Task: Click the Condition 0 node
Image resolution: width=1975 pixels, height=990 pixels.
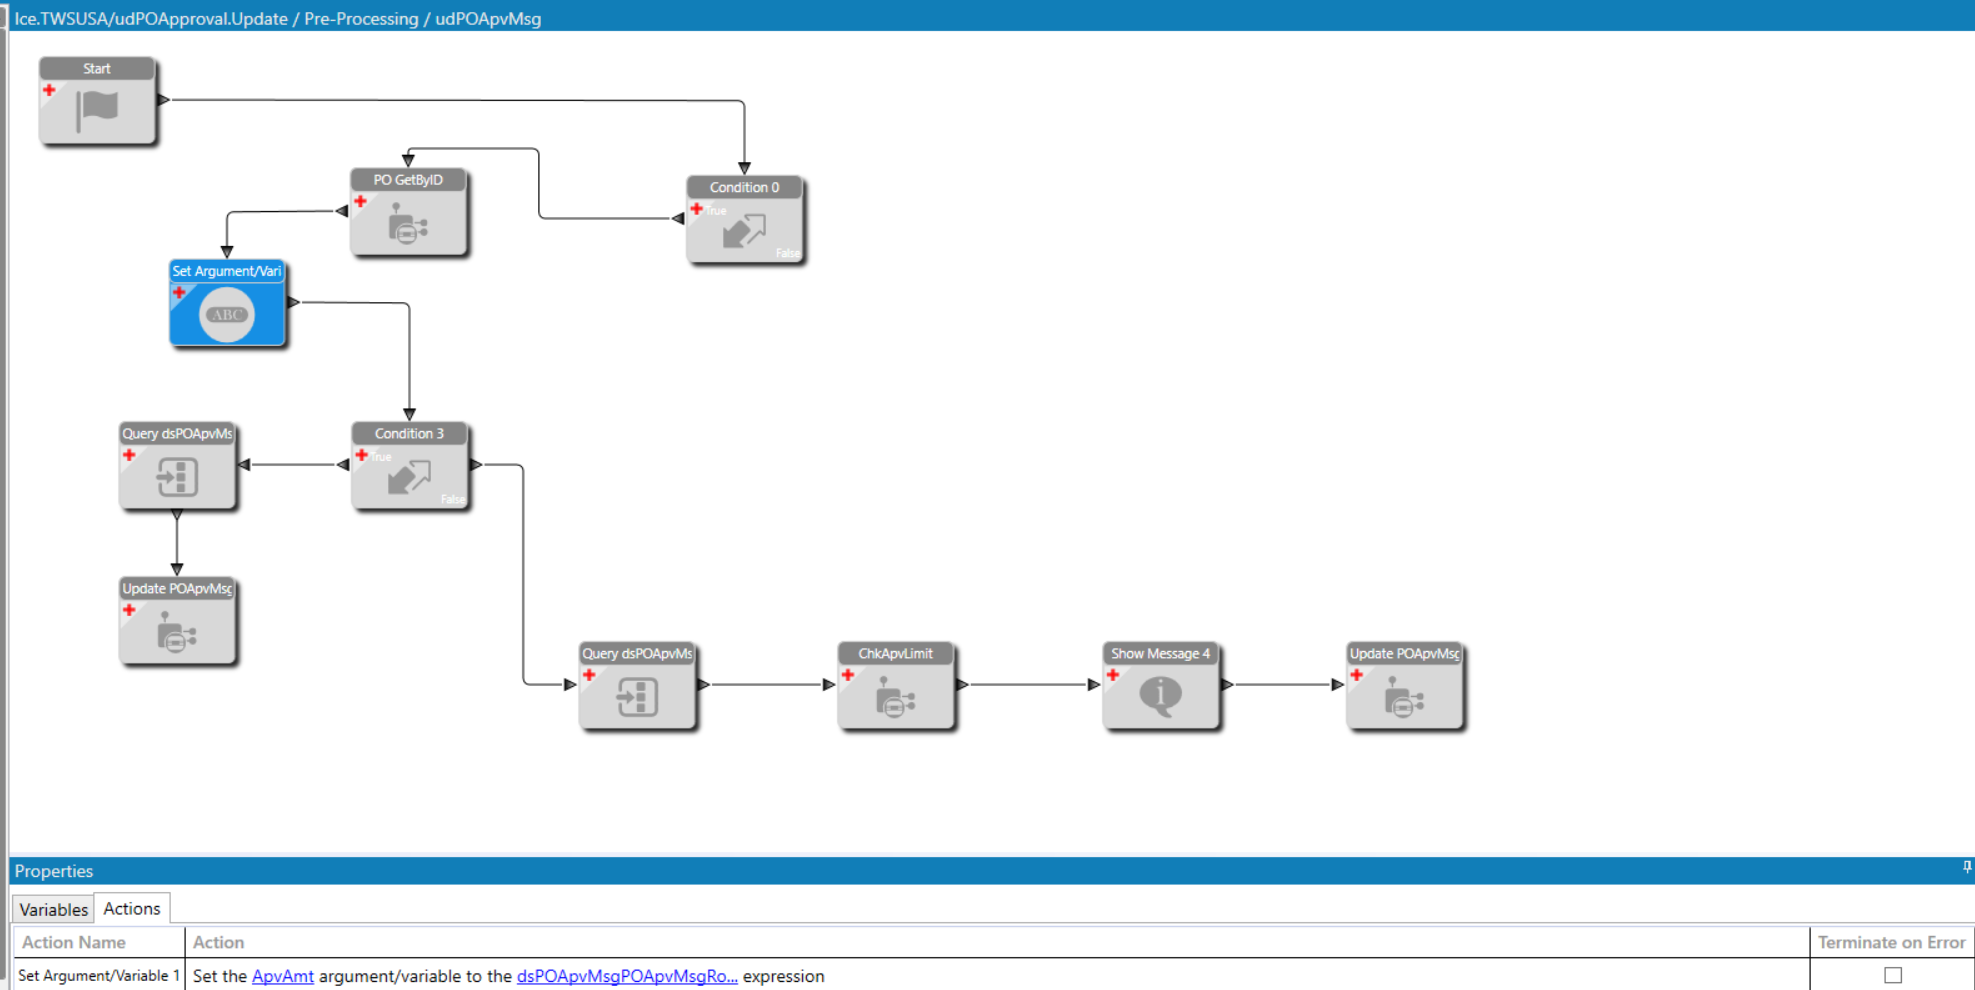Action: (744, 220)
